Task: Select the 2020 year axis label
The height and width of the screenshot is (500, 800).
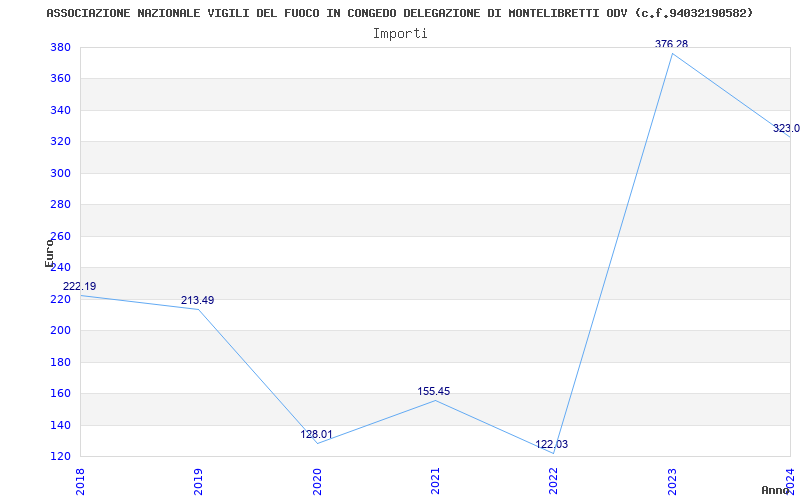Action: pyautogui.click(x=316, y=481)
